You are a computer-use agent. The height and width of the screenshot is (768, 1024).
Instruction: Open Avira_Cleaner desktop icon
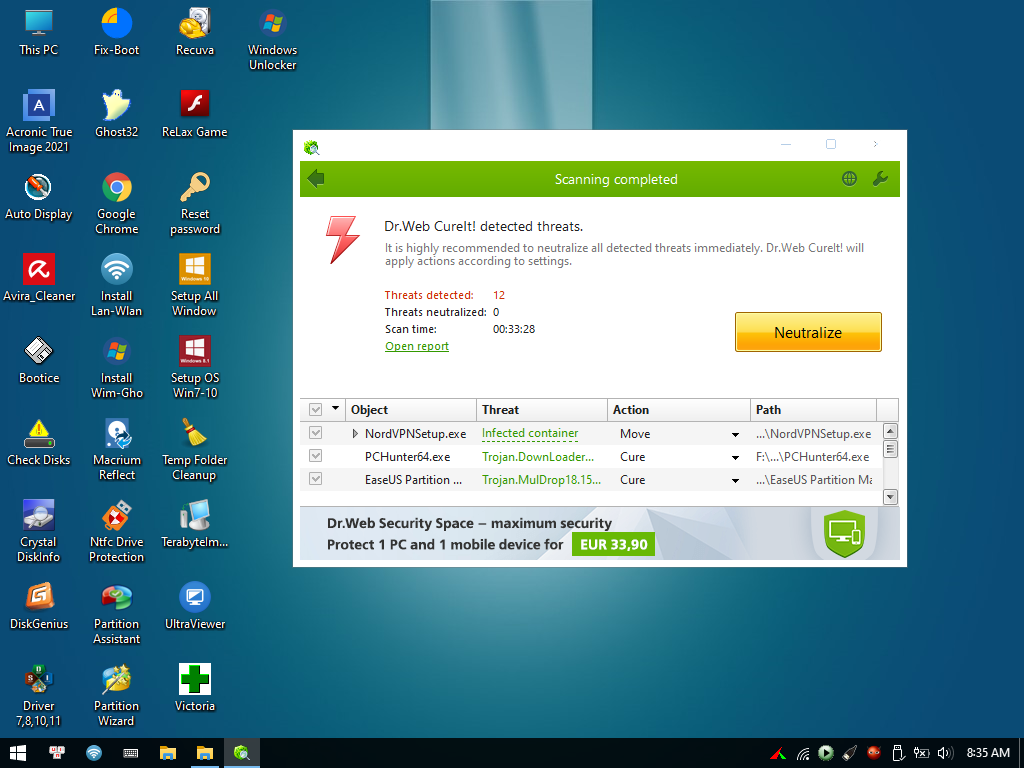(39, 279)
